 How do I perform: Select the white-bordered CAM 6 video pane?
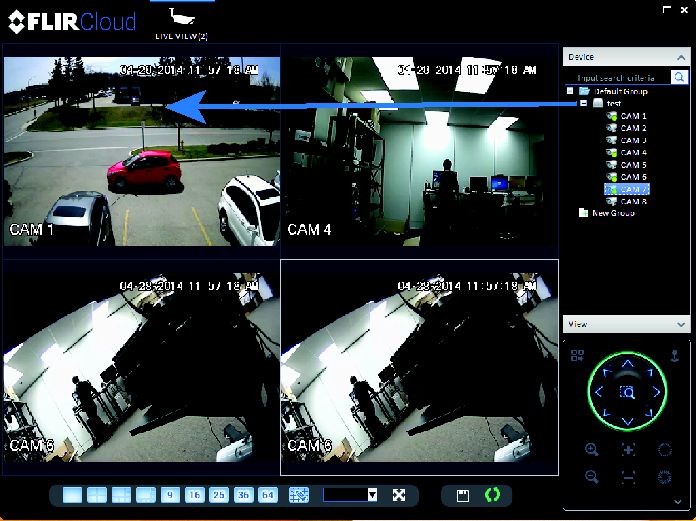tap(419, 367)
